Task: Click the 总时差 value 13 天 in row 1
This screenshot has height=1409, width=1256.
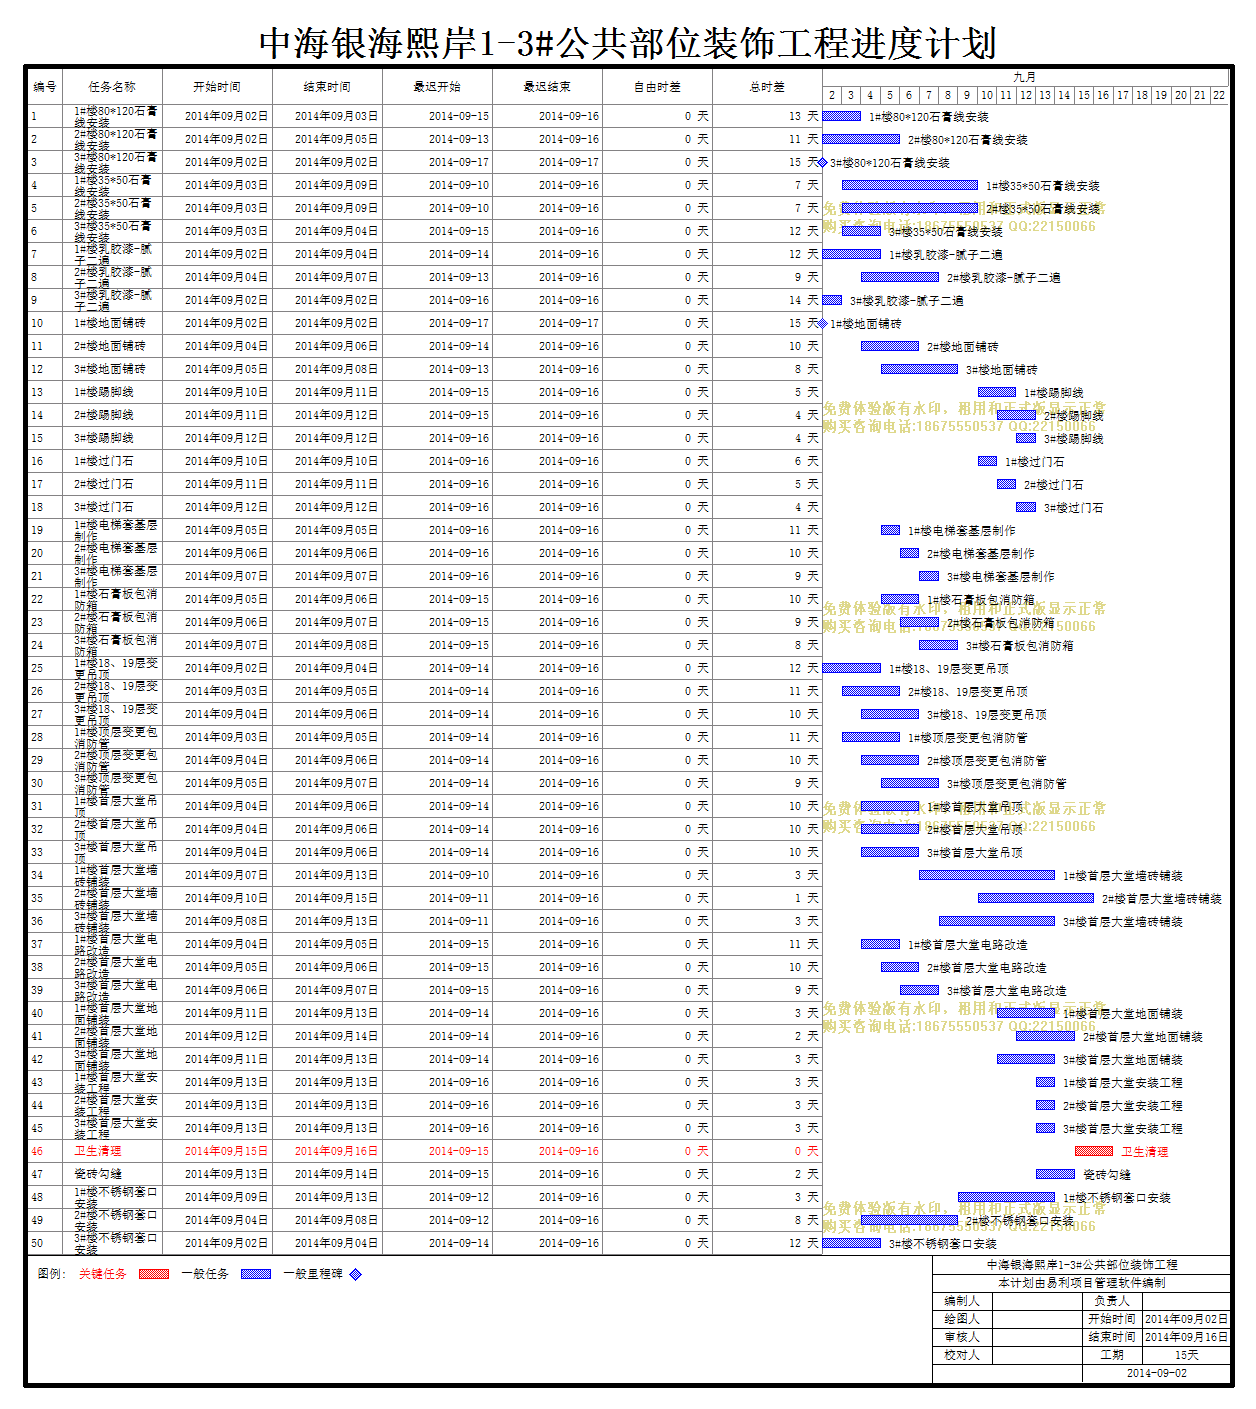Action: (x=803, y=116)
